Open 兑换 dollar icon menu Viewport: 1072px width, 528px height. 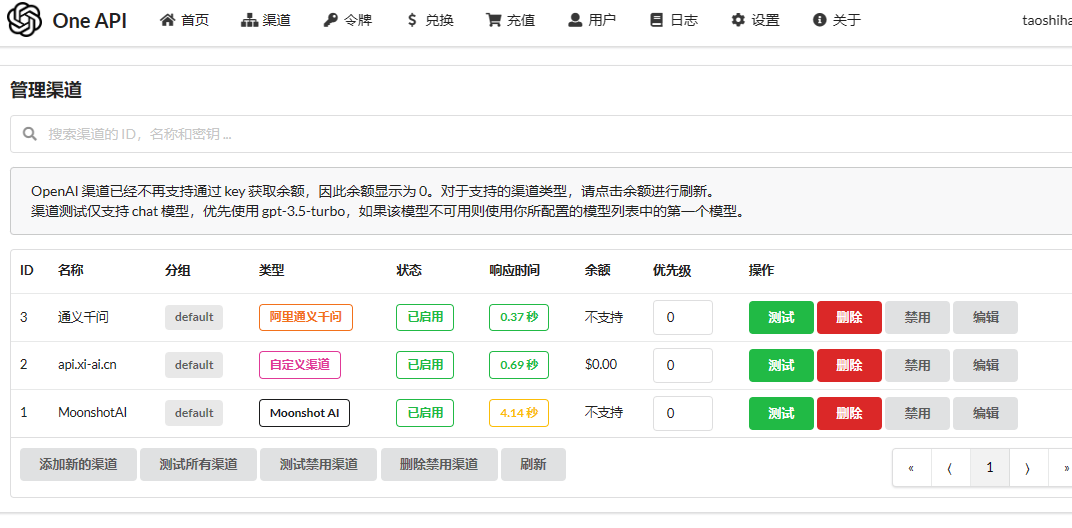[x=429, y=20]
